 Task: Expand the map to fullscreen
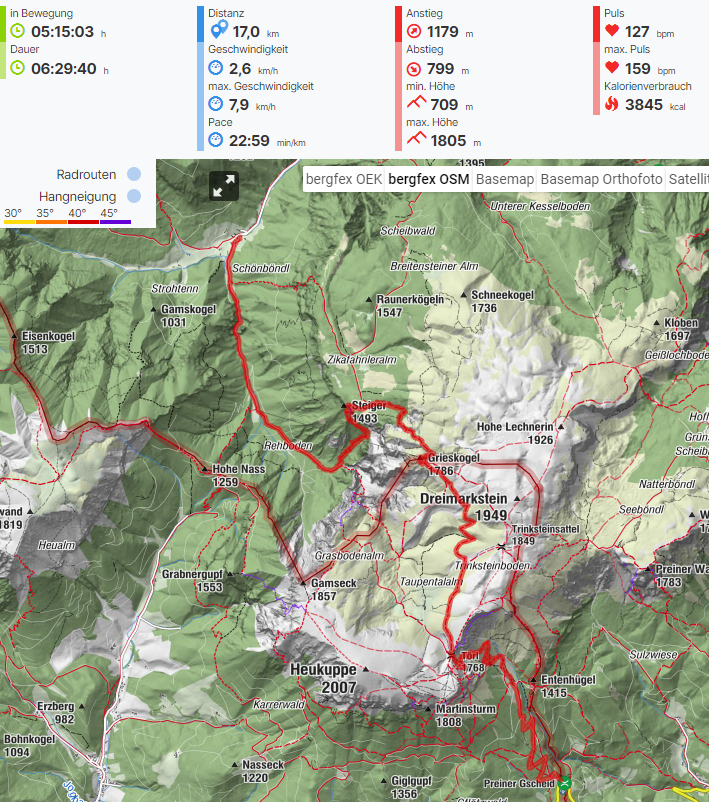pyautogui.click(x=224, y=186)
